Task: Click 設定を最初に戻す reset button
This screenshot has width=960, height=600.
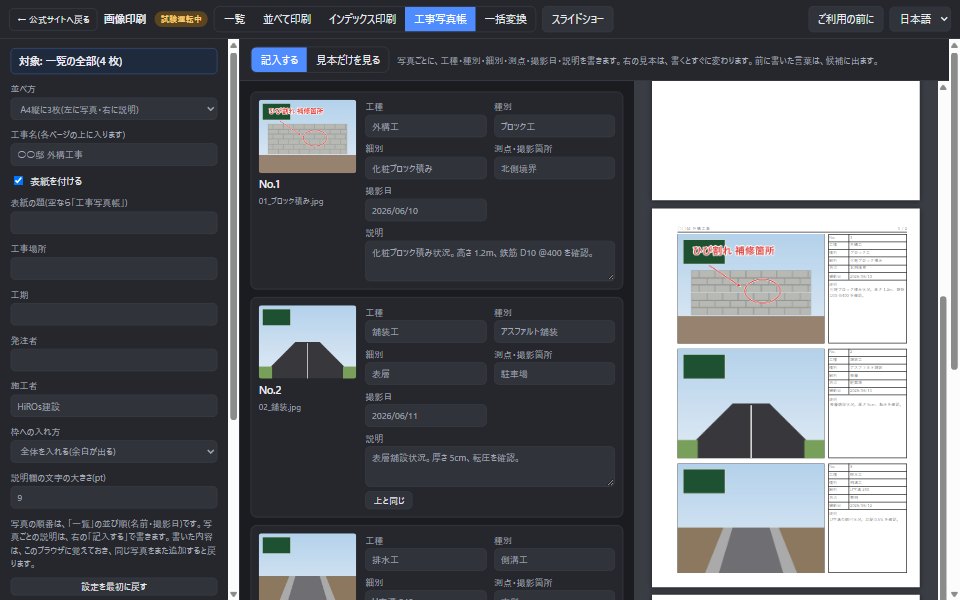Action: click(x=114, y=587)
